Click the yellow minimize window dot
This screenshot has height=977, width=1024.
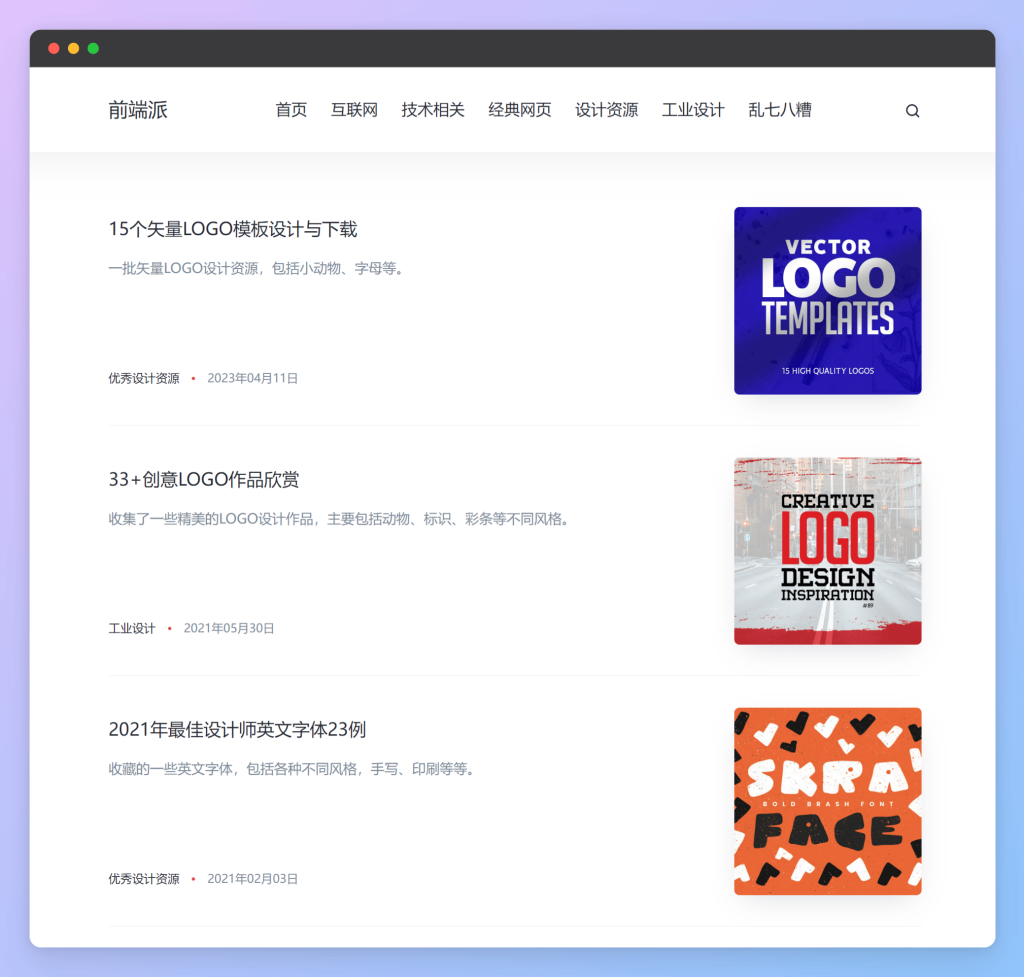pyautogui.click(x=73, y=48)
